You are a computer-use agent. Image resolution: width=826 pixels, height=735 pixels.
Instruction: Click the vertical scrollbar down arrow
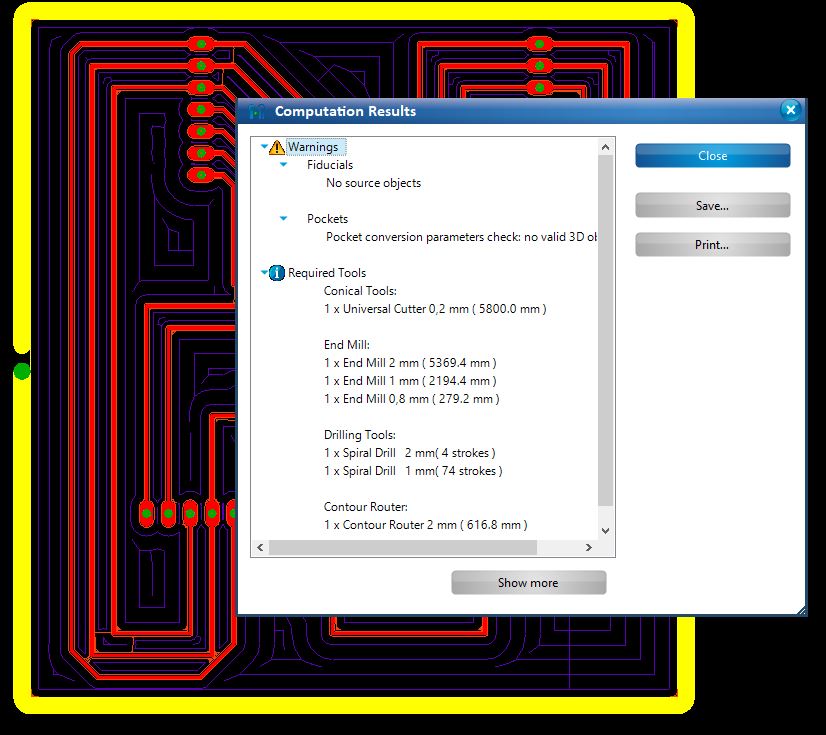[605, 531]
